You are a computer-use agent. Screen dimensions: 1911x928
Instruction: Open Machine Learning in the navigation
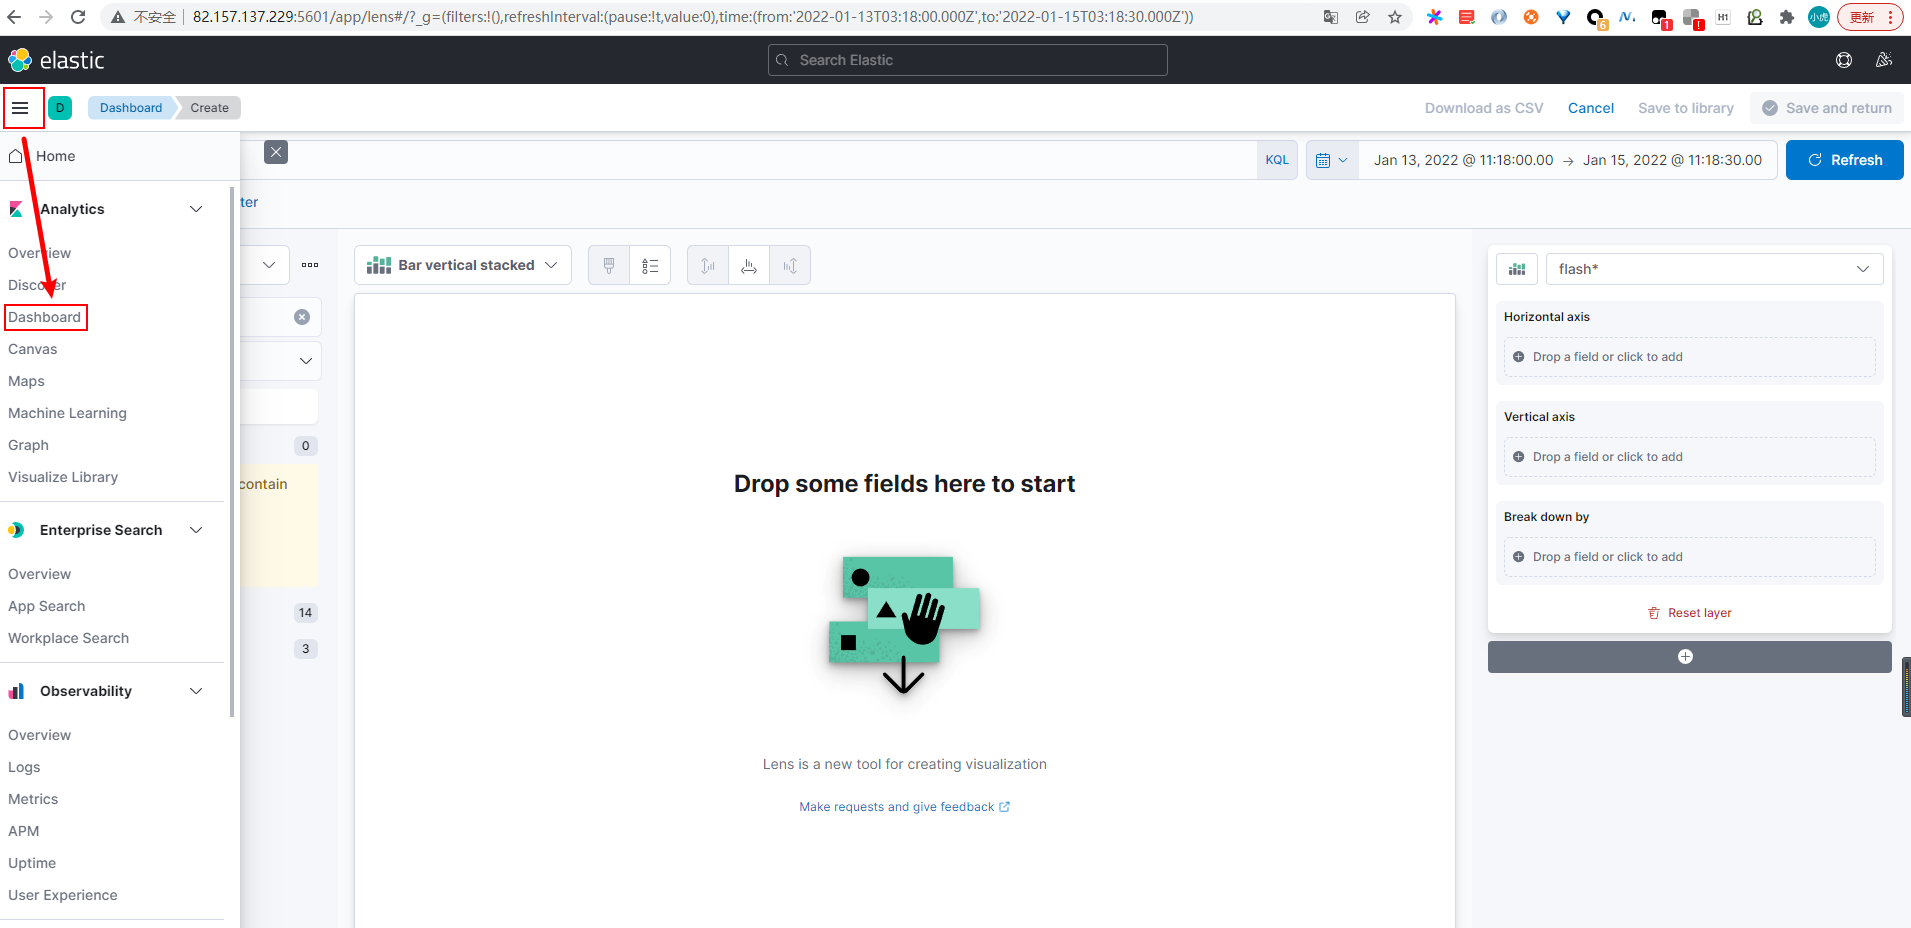click(67, 413)
